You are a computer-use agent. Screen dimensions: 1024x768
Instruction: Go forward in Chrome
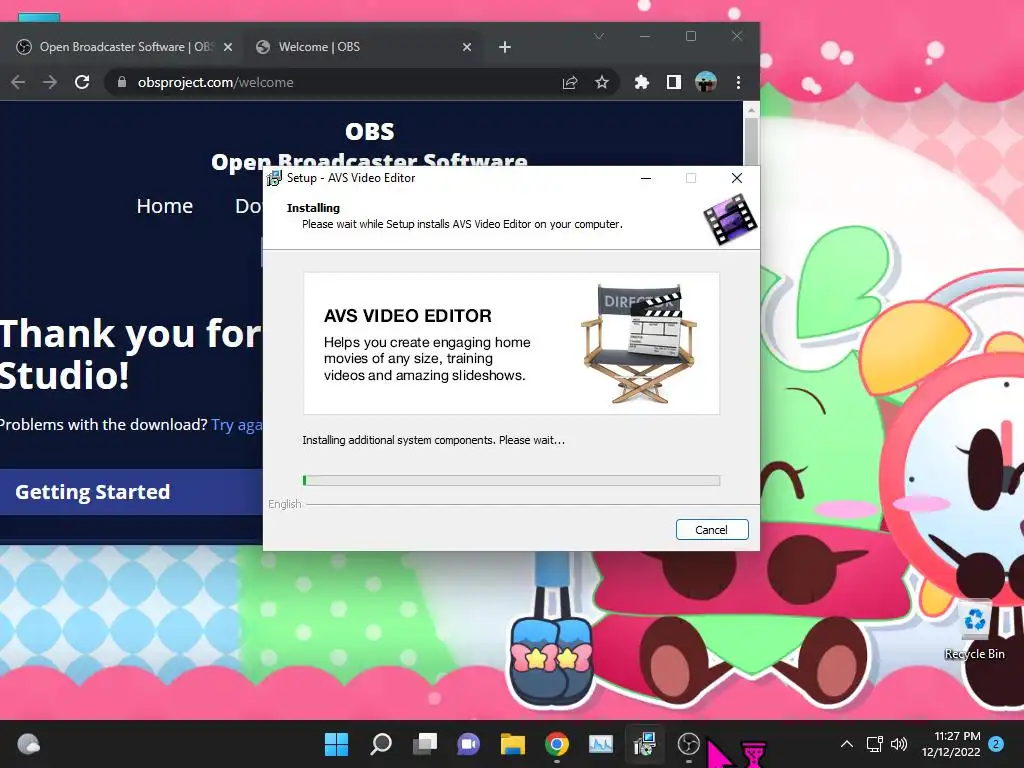(50, 82)
